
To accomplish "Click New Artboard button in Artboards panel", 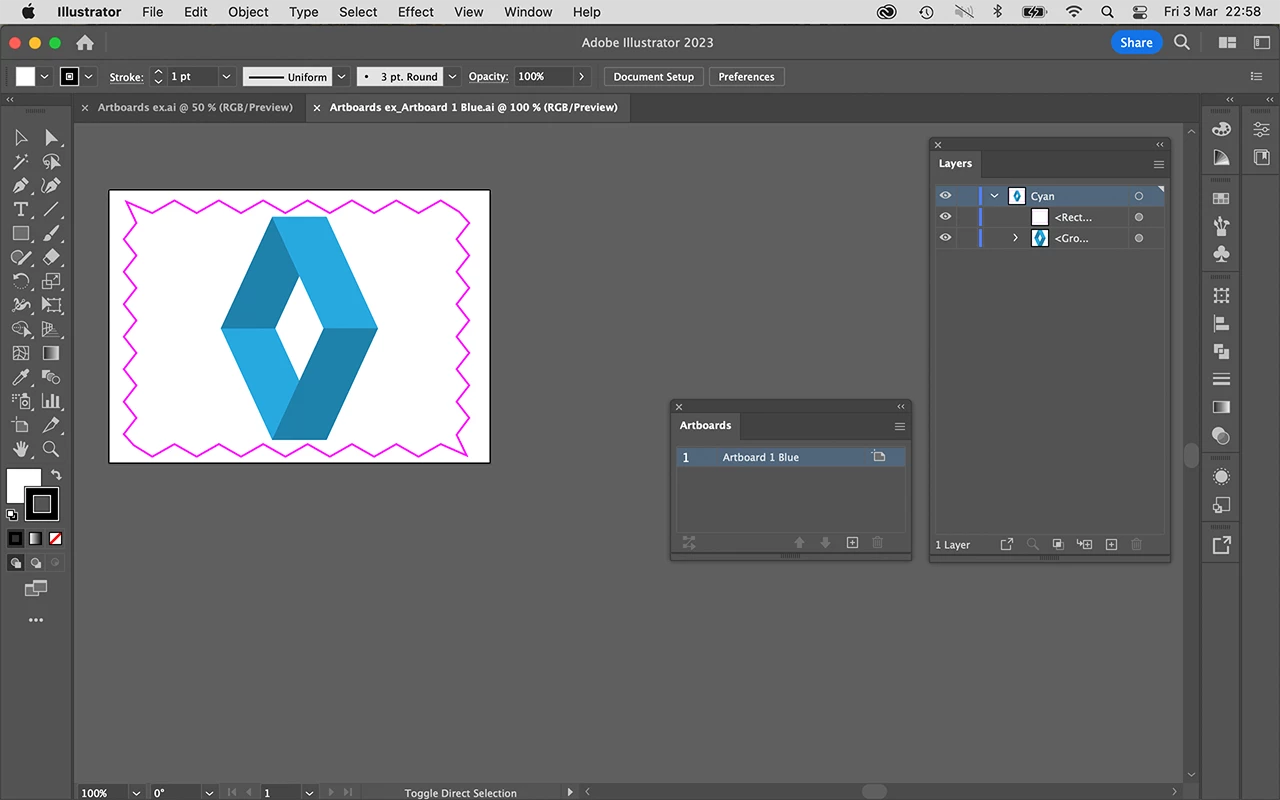I will [852, 543].
